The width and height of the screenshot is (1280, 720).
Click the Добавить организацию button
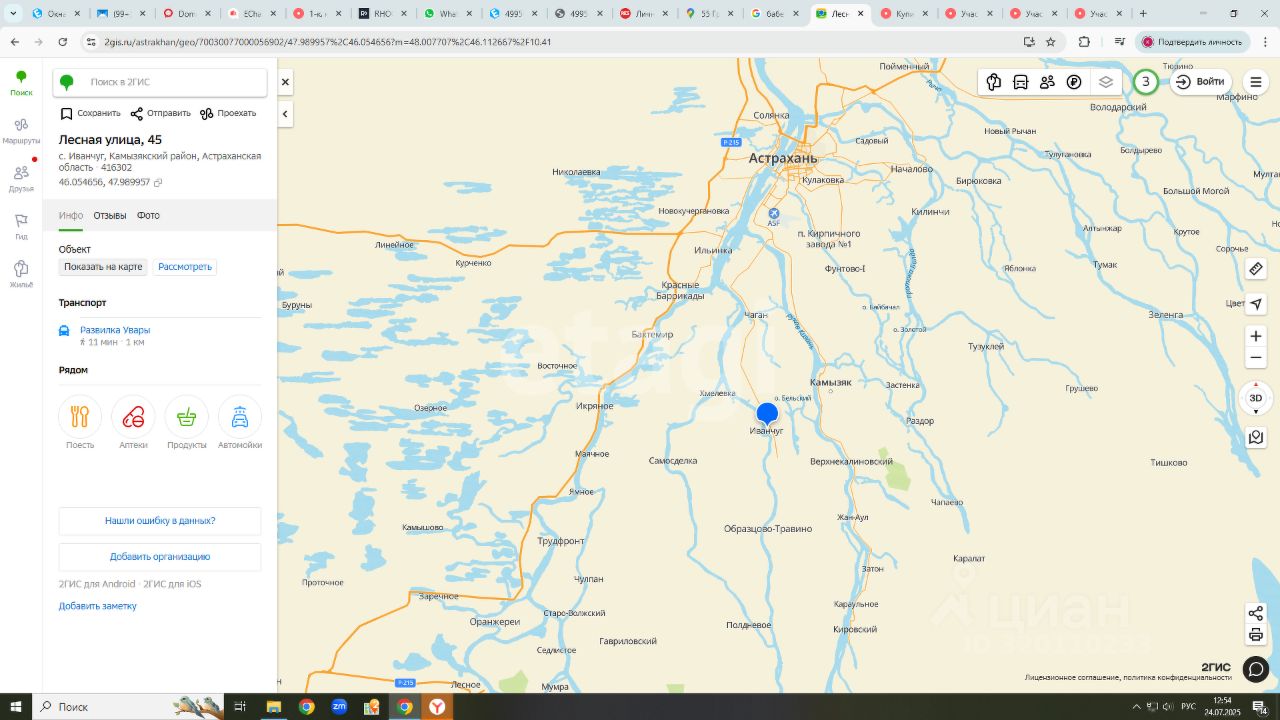click(160, 557)
